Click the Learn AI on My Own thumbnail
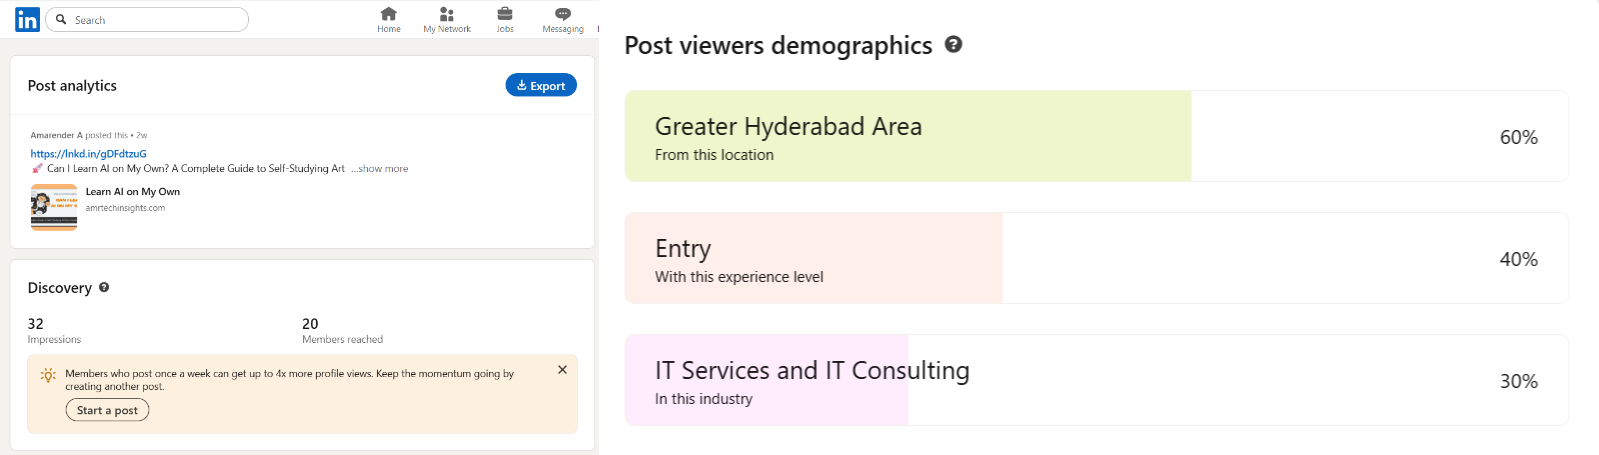 (54, 207)
